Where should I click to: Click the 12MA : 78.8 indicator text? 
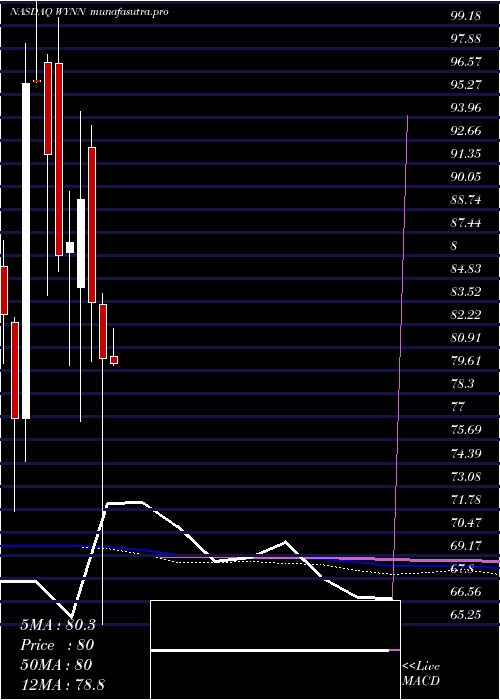click(62, 685)
